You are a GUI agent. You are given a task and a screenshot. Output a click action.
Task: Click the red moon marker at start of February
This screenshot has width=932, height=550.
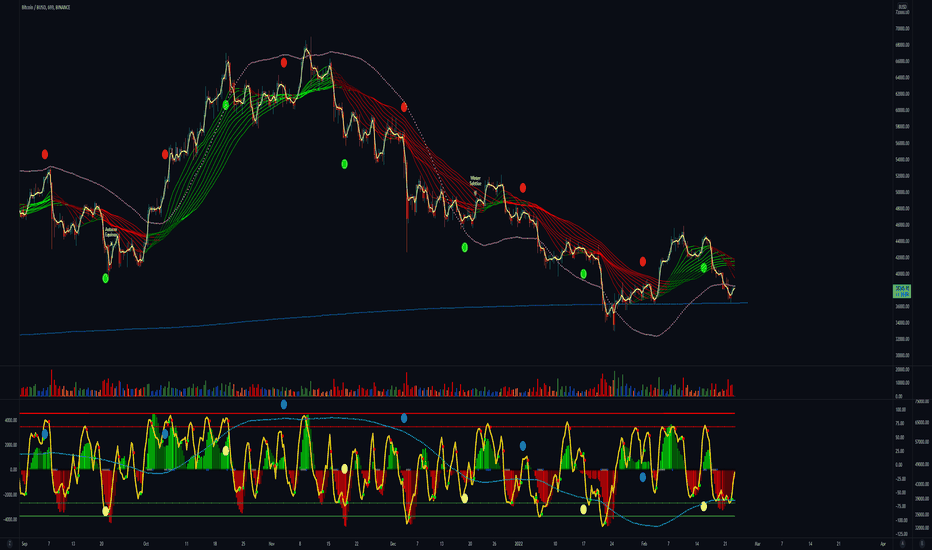coord(643,262)
